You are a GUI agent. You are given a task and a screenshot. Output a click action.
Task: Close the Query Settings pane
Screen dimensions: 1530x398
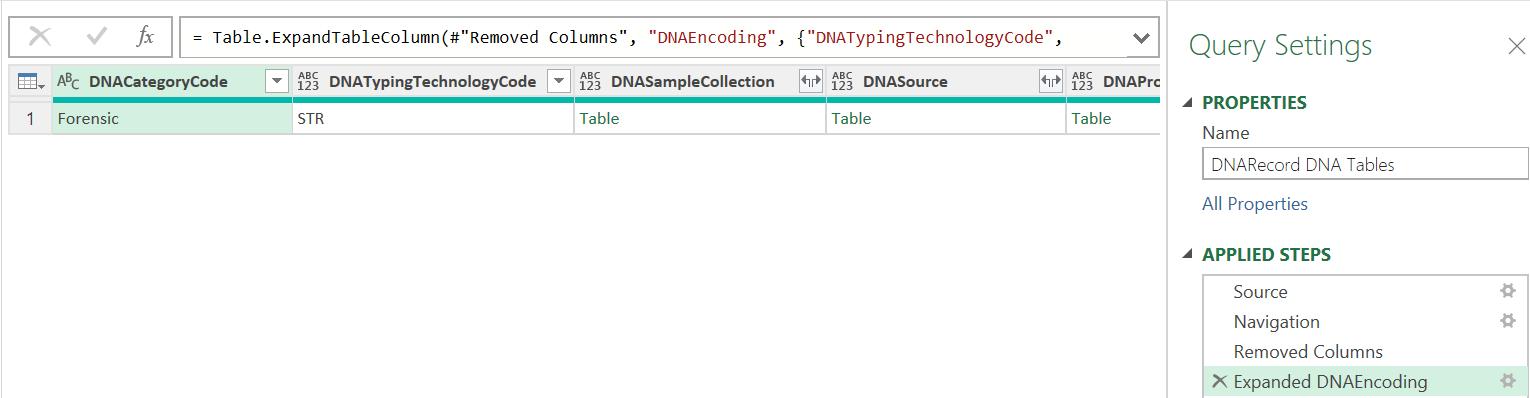tap(1516, 46)
